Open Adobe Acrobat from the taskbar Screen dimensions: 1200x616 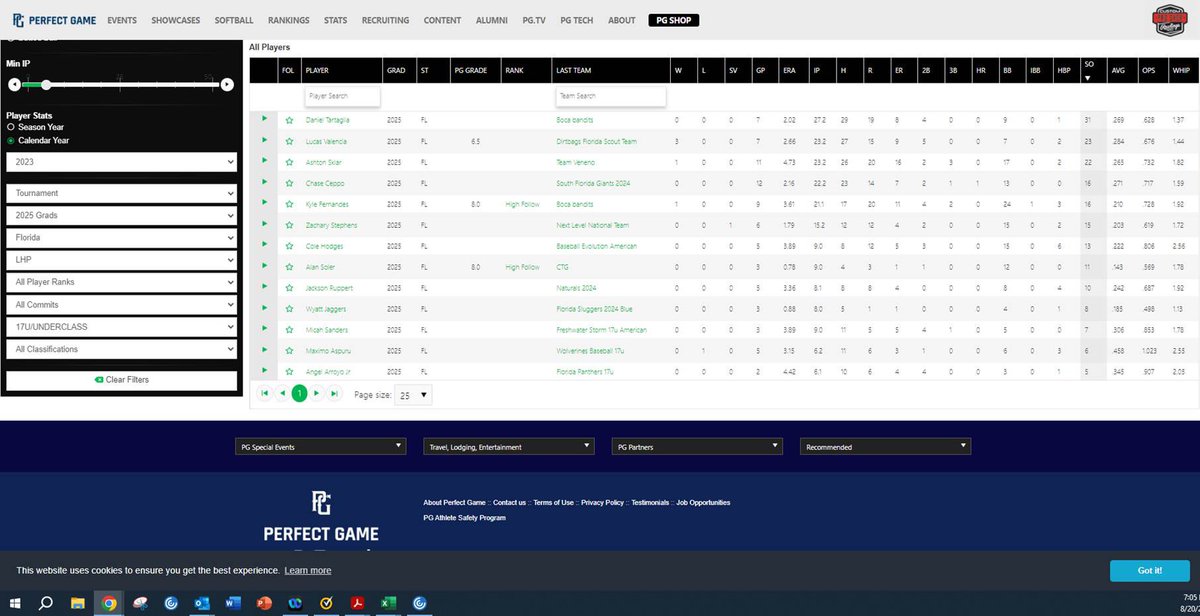pos(357,603)
